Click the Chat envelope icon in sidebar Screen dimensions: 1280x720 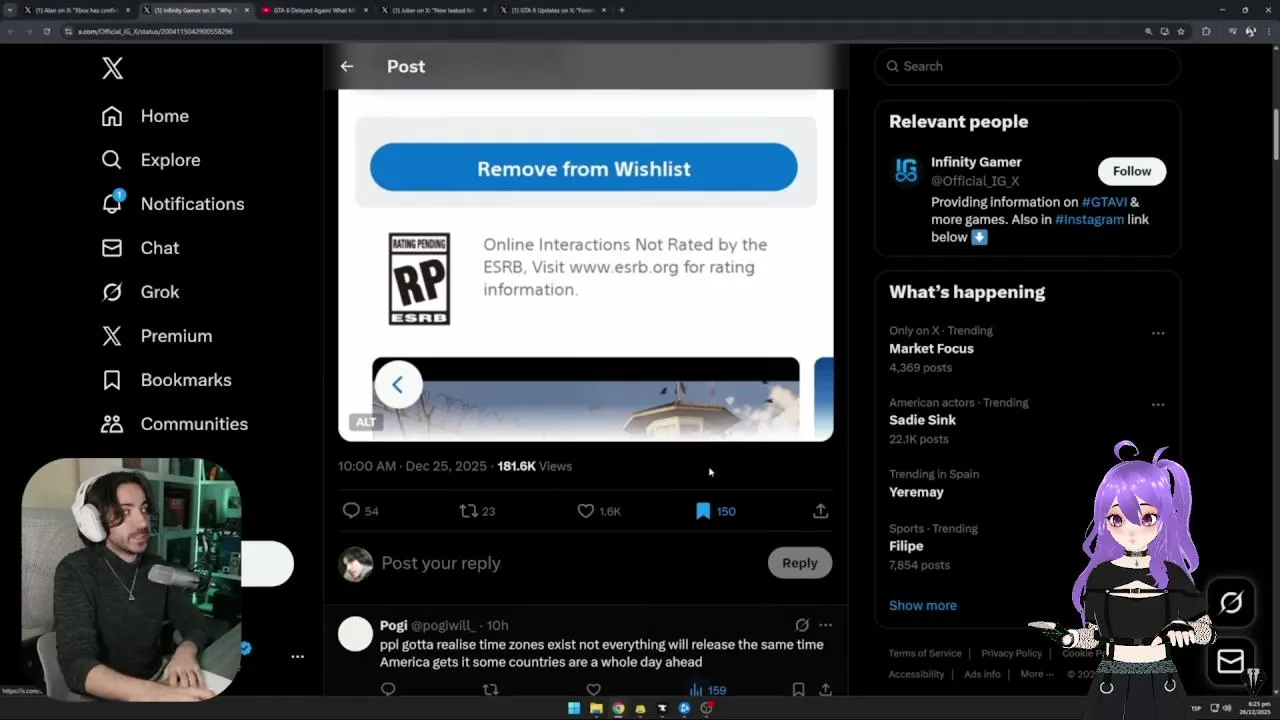coord(112,248)
